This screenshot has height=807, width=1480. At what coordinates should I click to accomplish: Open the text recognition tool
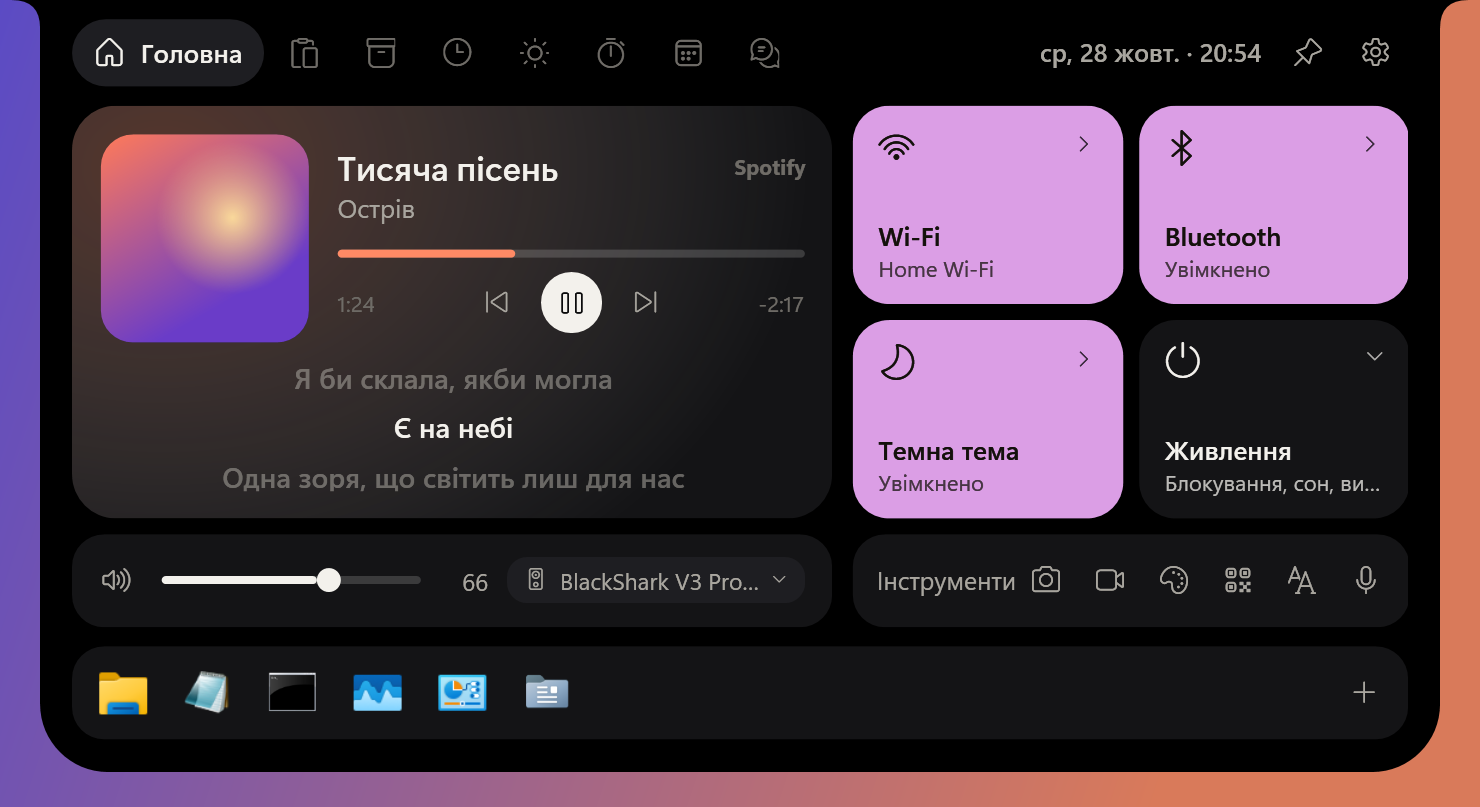tap(1301, 580)
